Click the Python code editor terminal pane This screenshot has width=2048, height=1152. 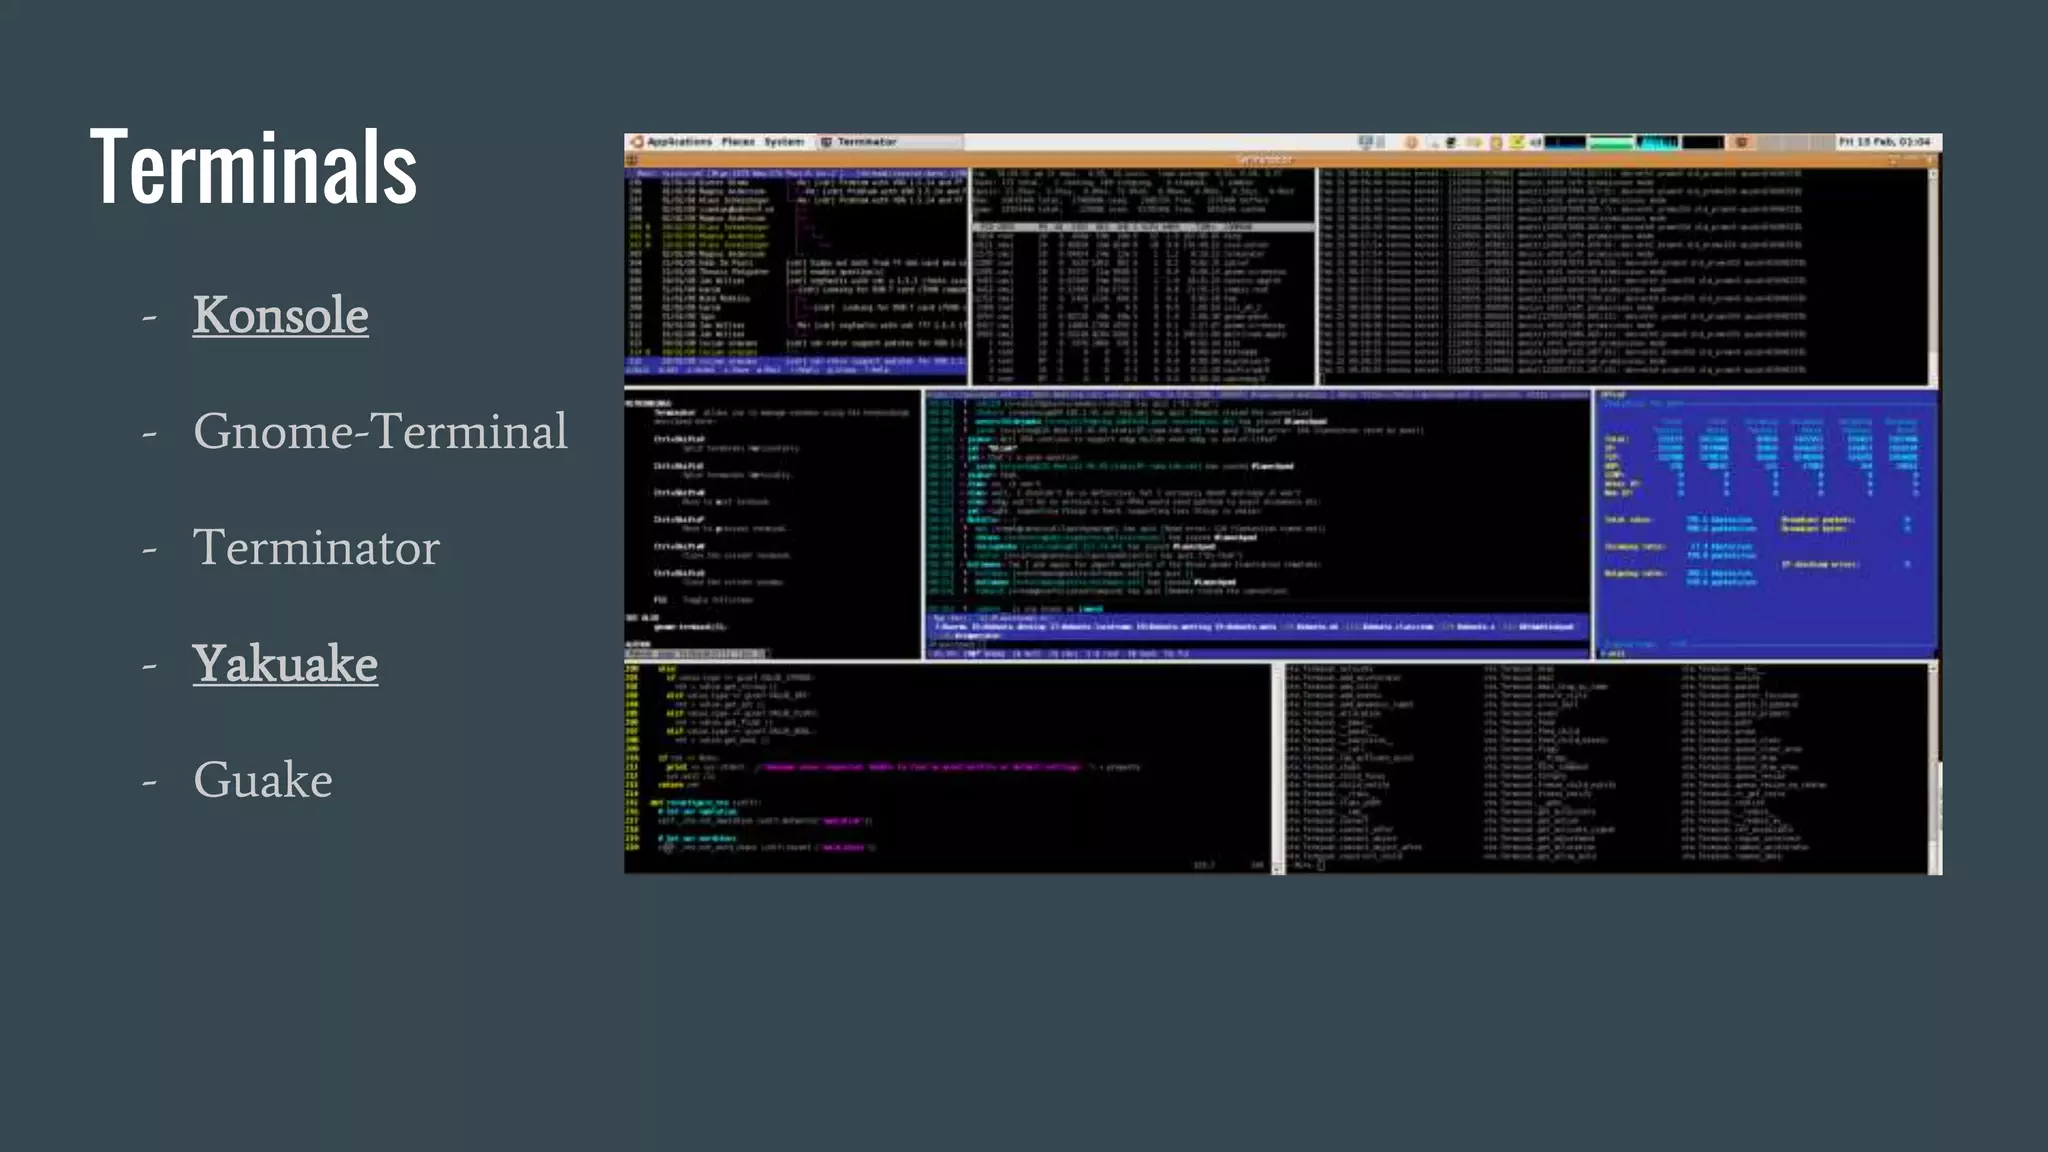[x=947, y=768]
